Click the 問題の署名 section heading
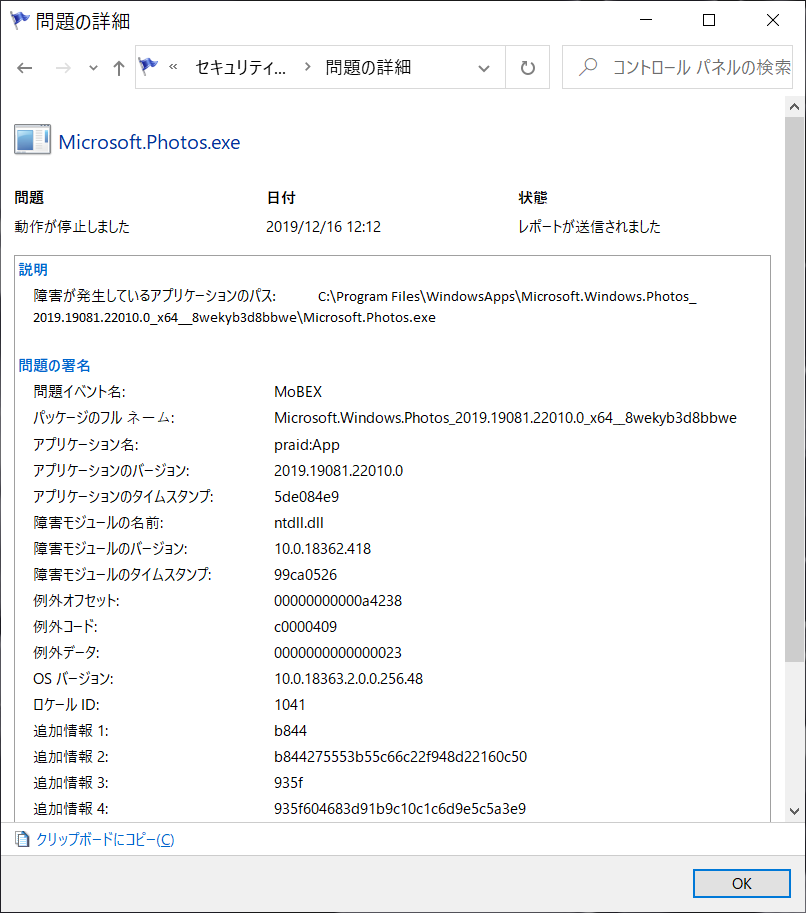This screenshot has width=806, height=913. click(55, 366)
